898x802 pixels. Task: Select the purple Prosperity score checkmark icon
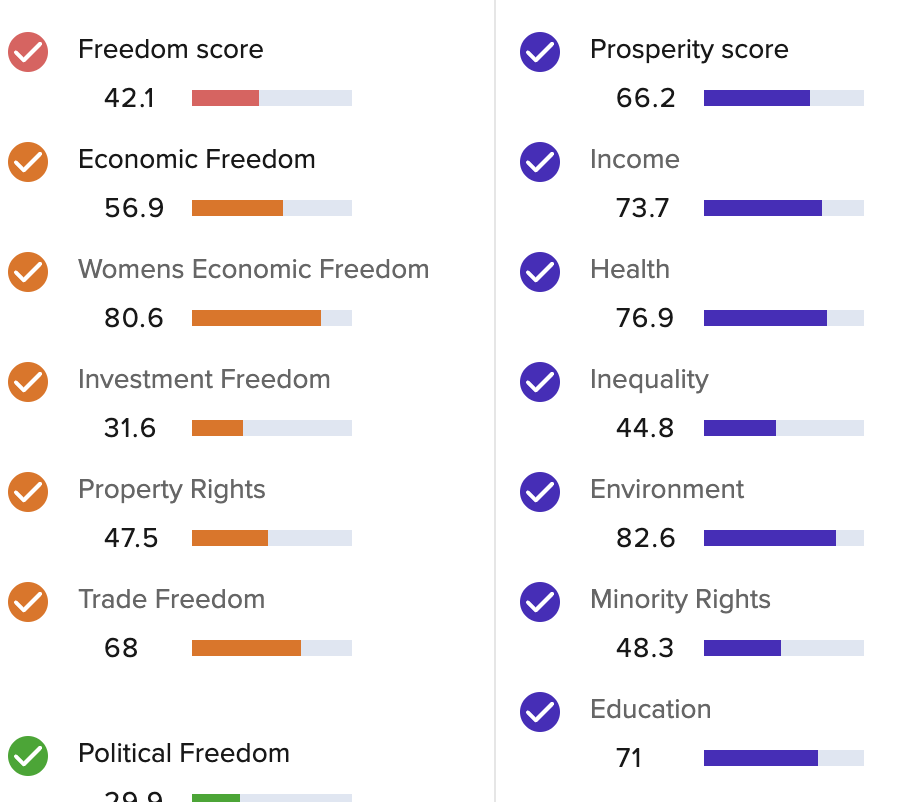[540, 52]
